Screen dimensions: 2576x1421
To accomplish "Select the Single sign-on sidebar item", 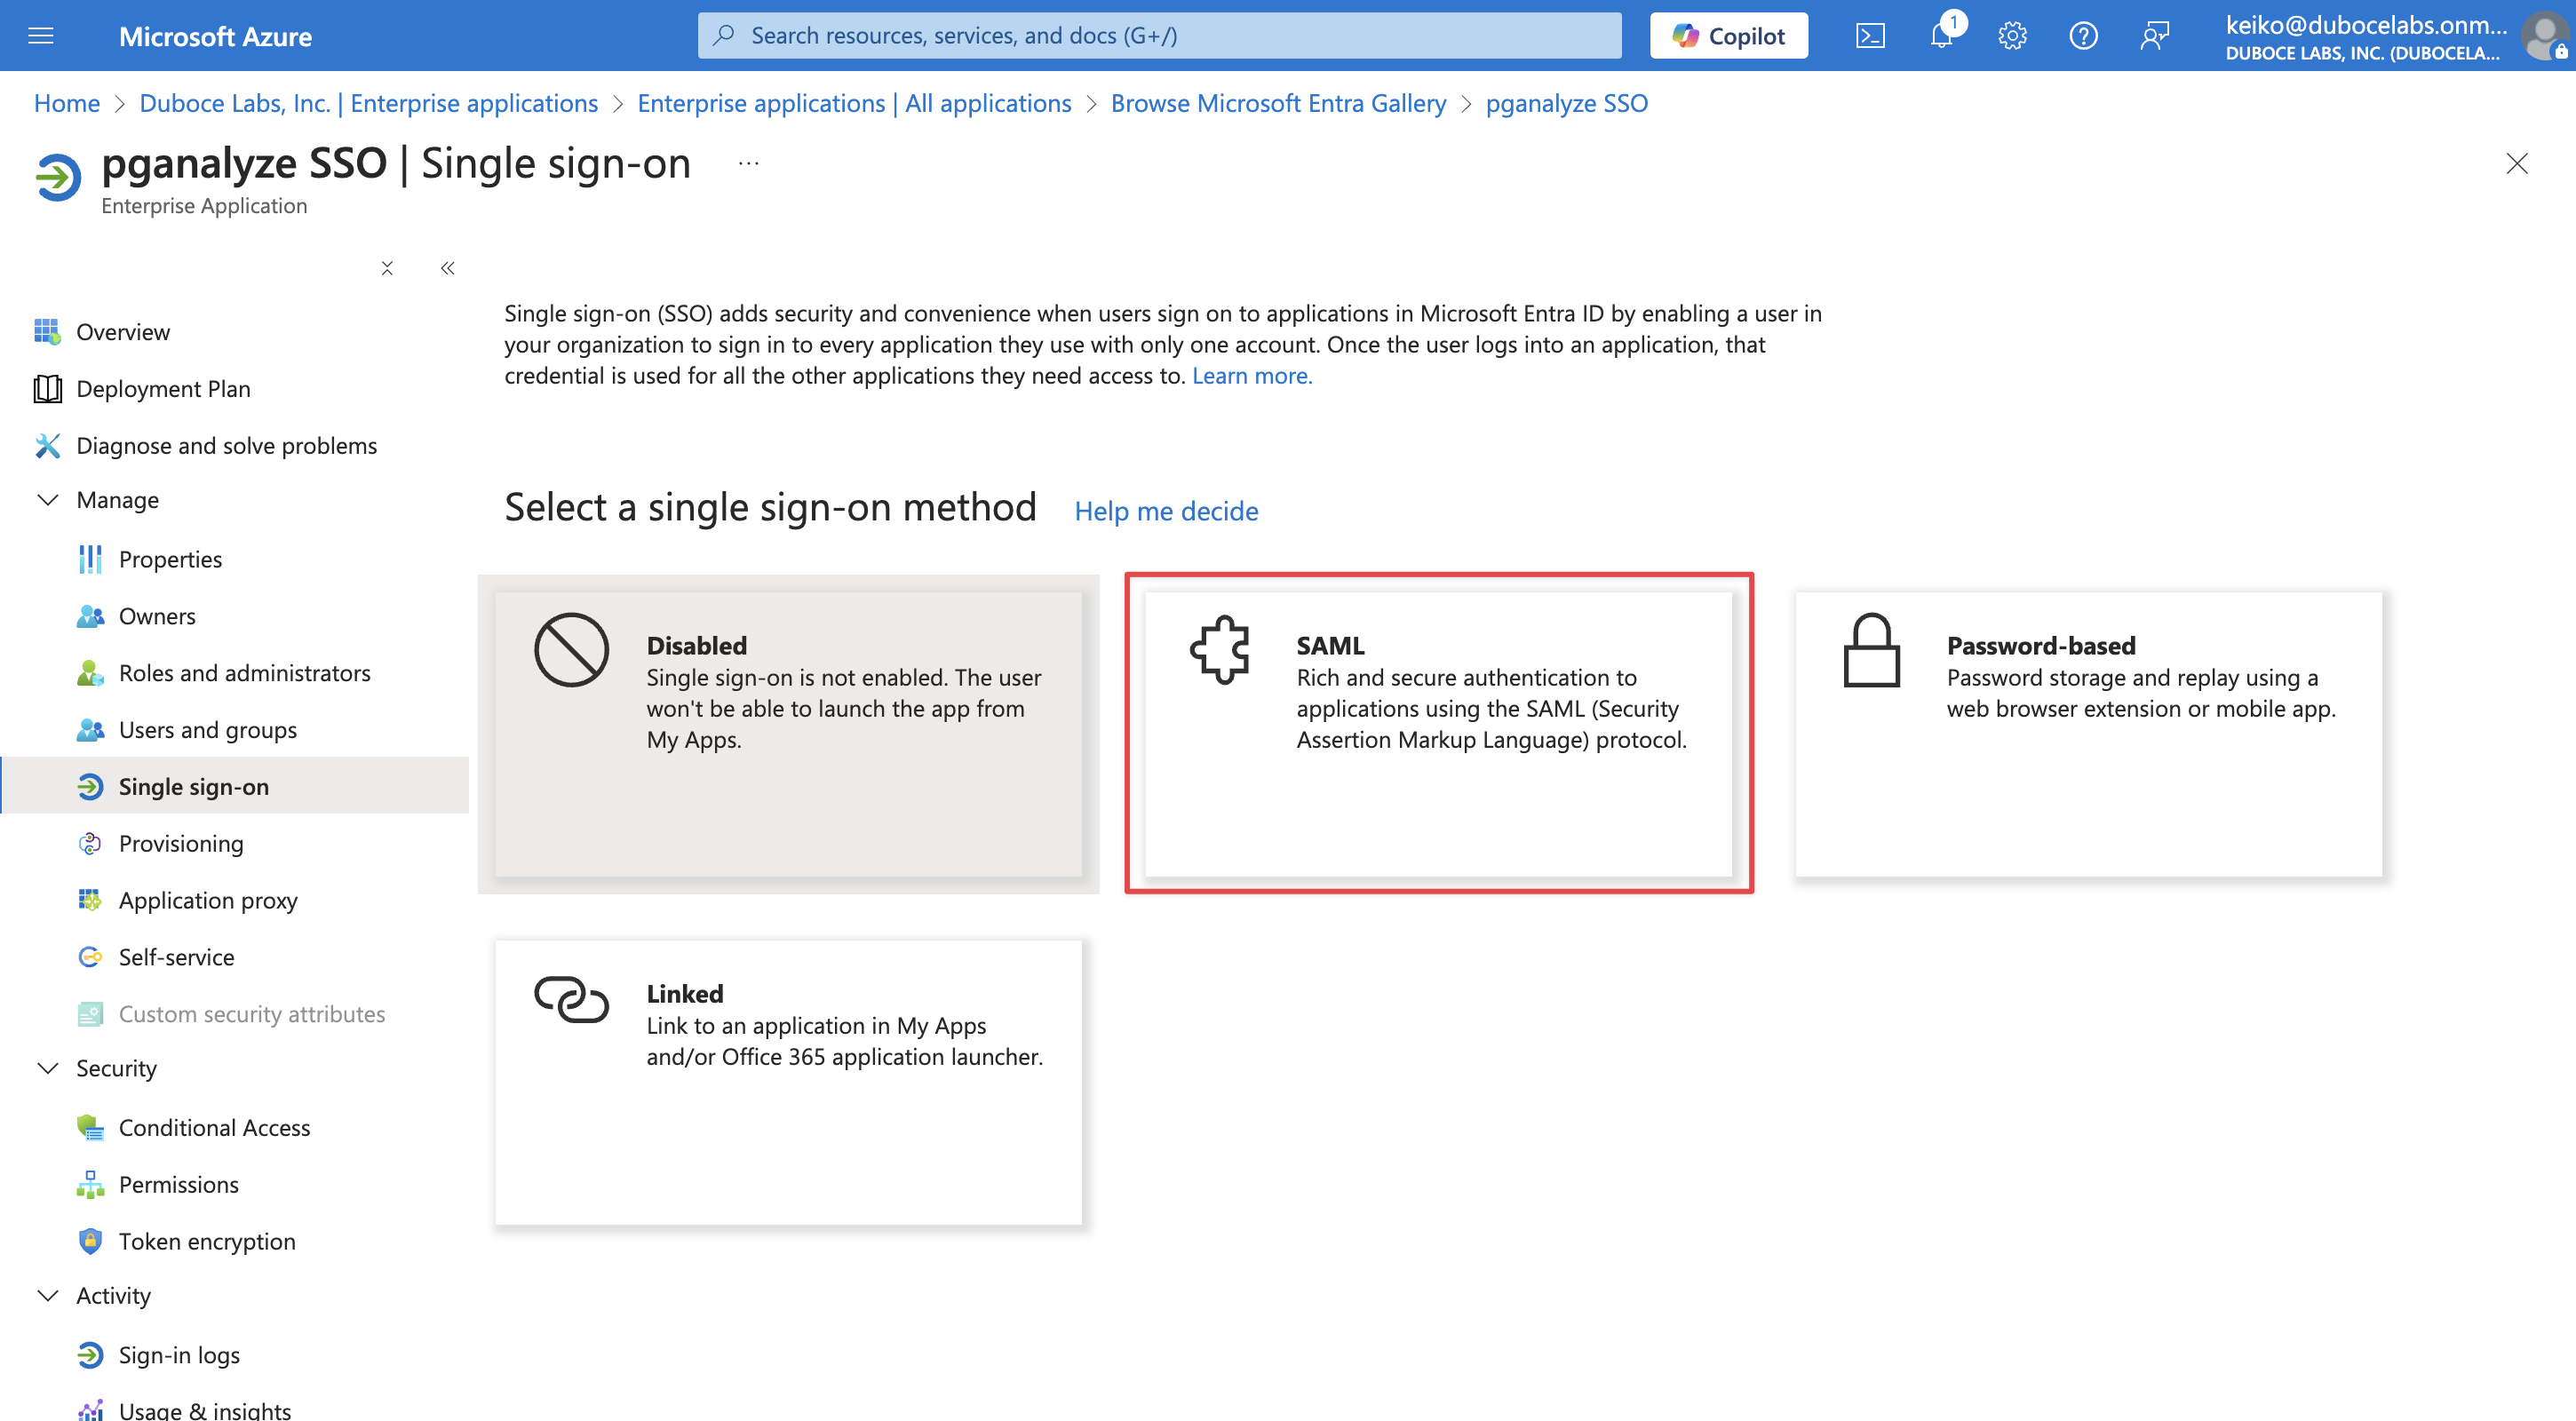I will coord(234,787).
